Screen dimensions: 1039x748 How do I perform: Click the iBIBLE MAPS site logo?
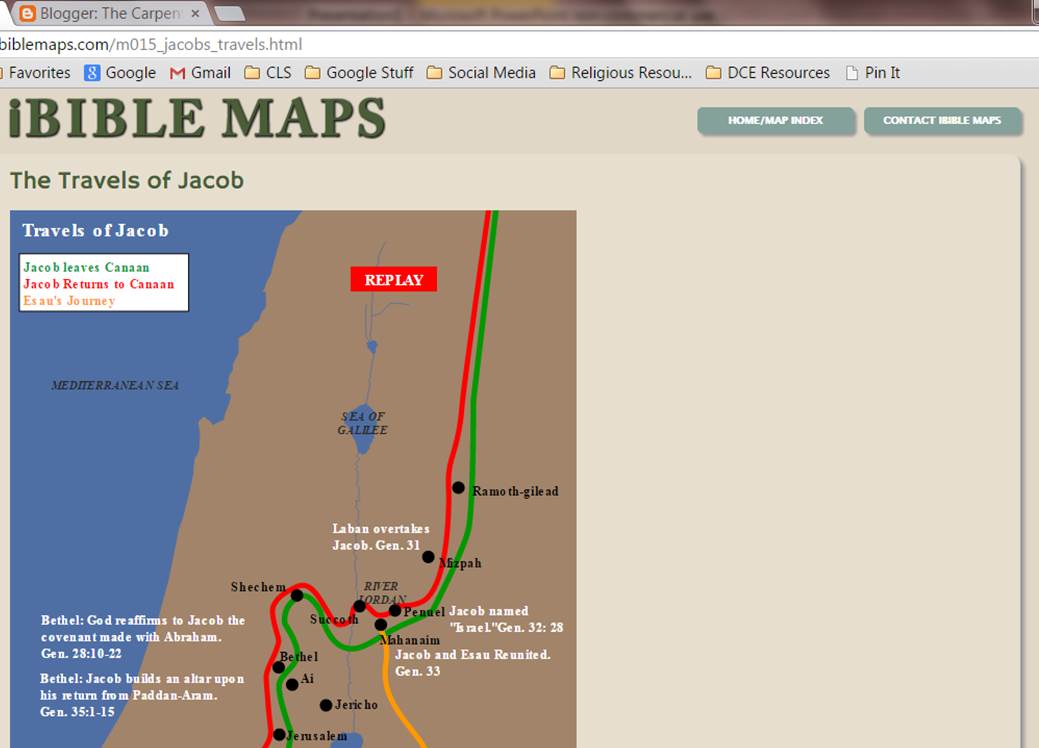tap(195, 120)
